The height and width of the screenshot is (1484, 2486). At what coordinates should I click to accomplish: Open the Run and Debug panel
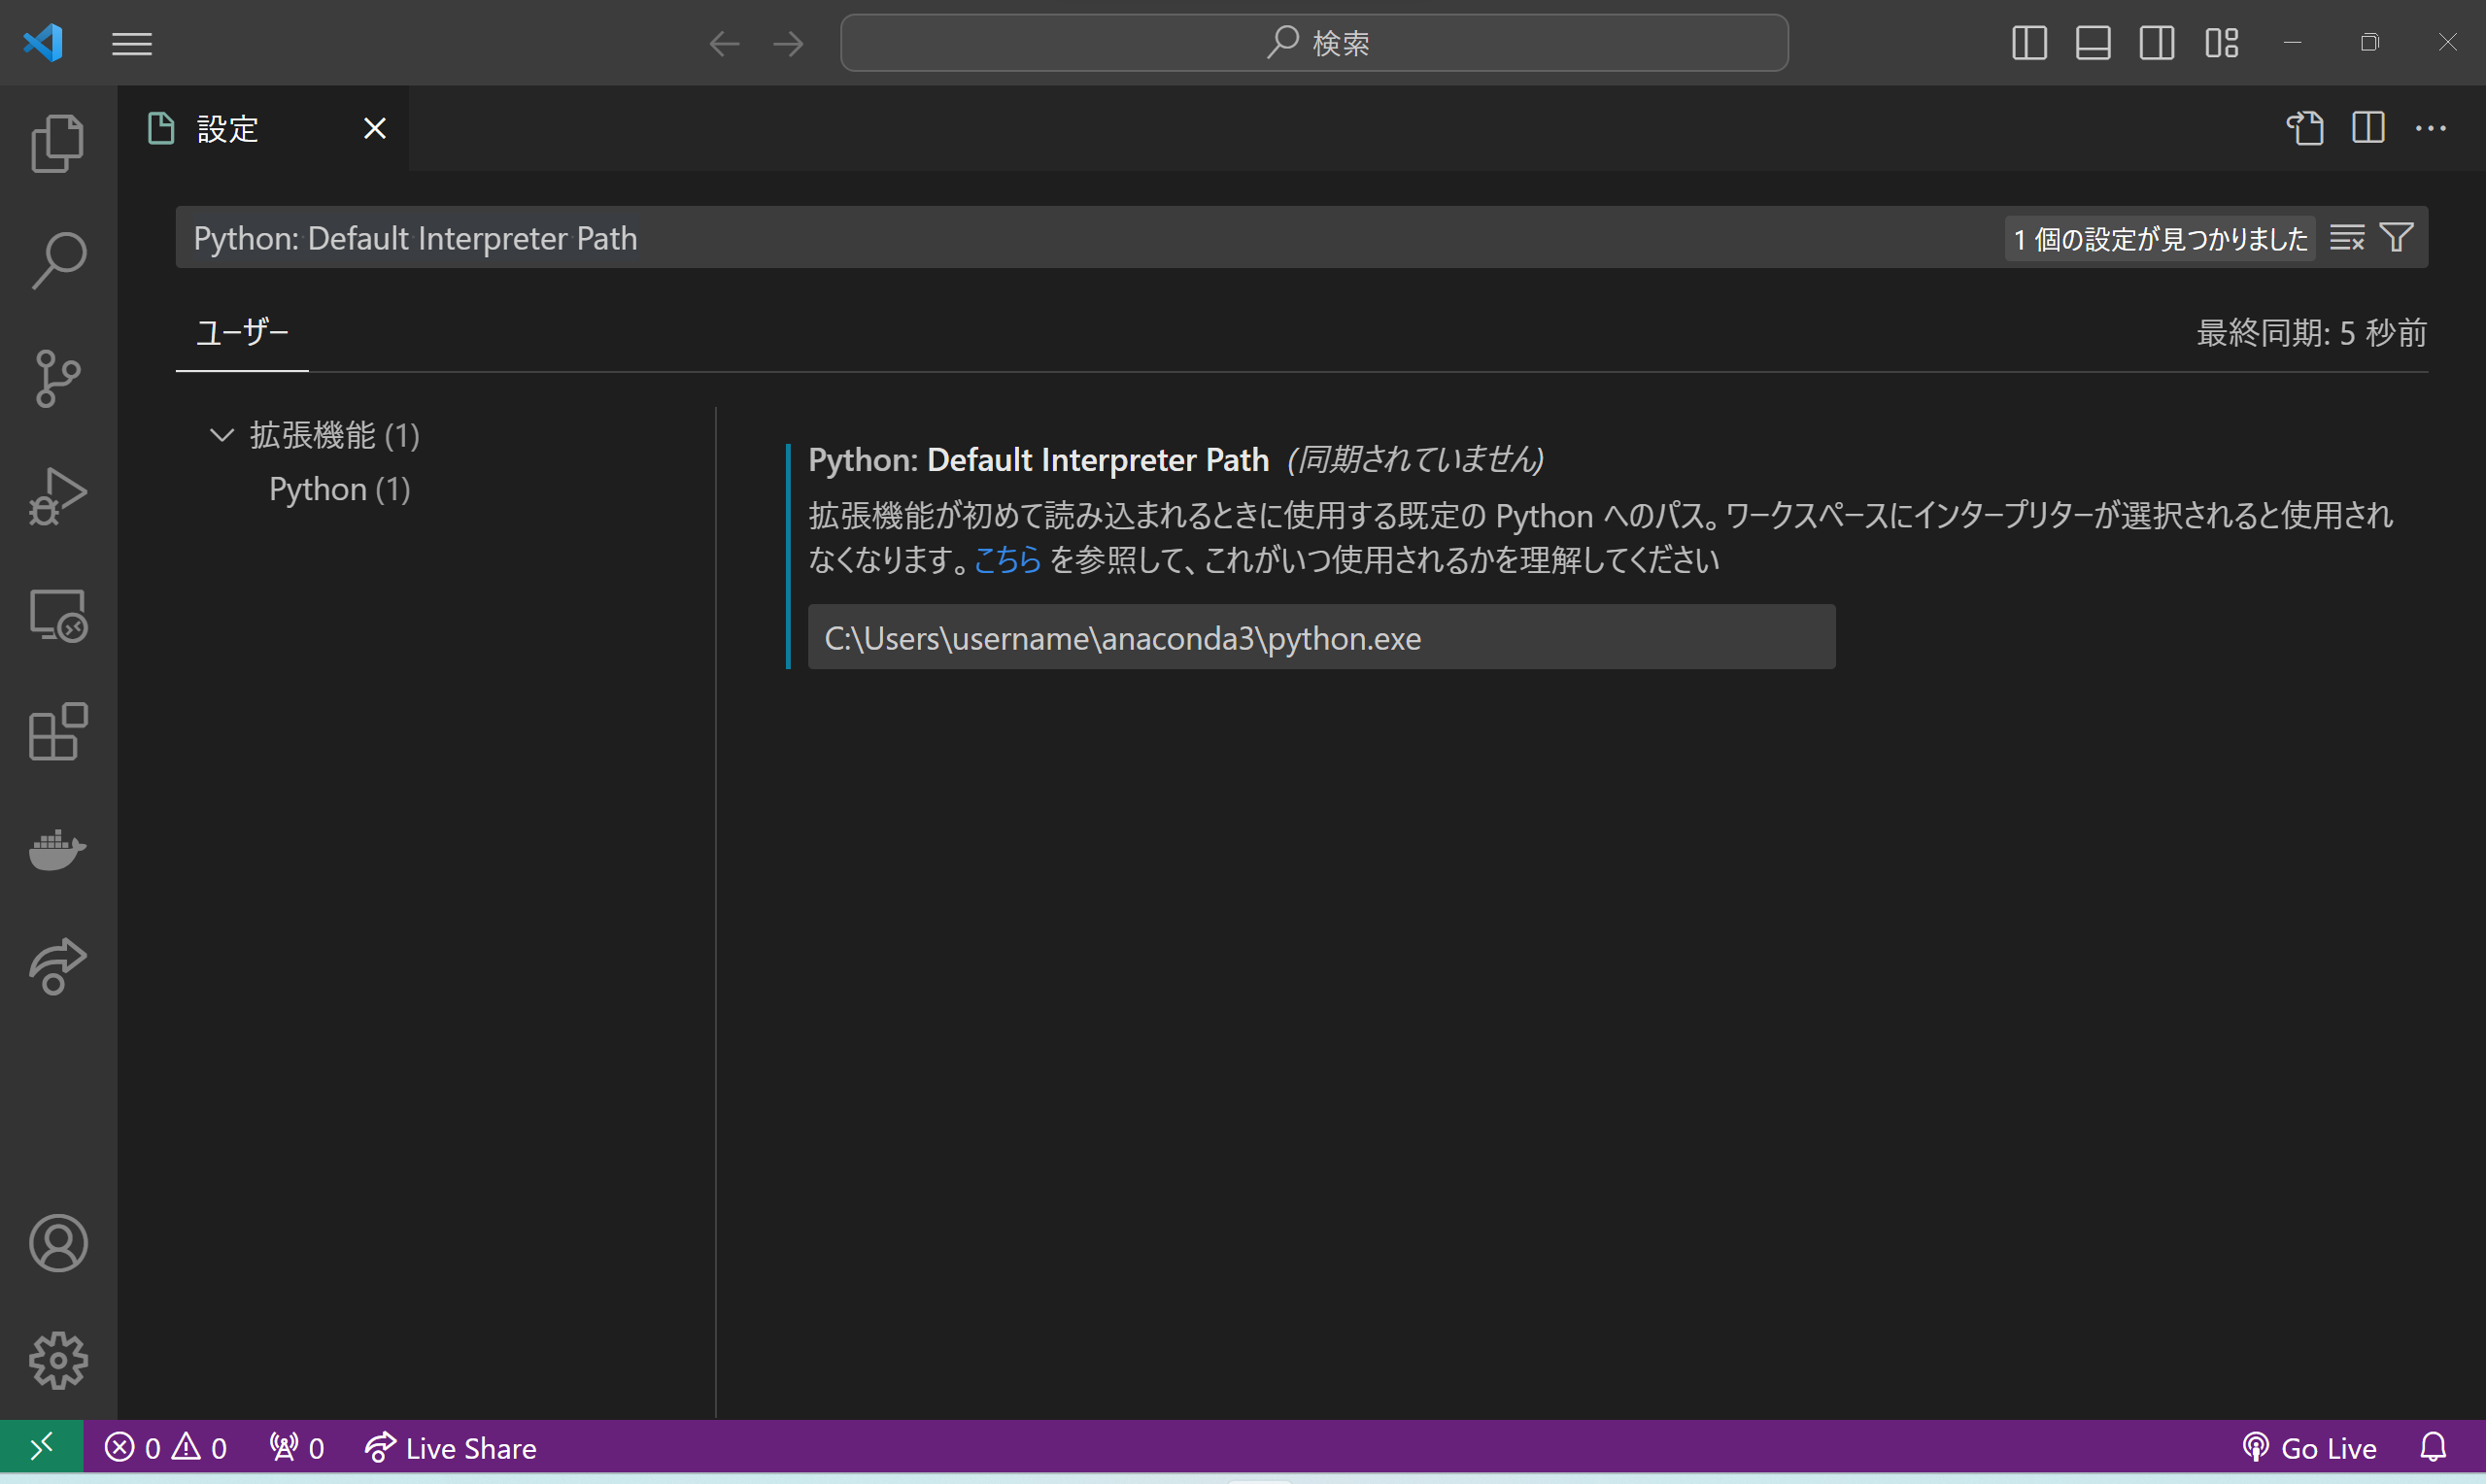tap(57, 495)
